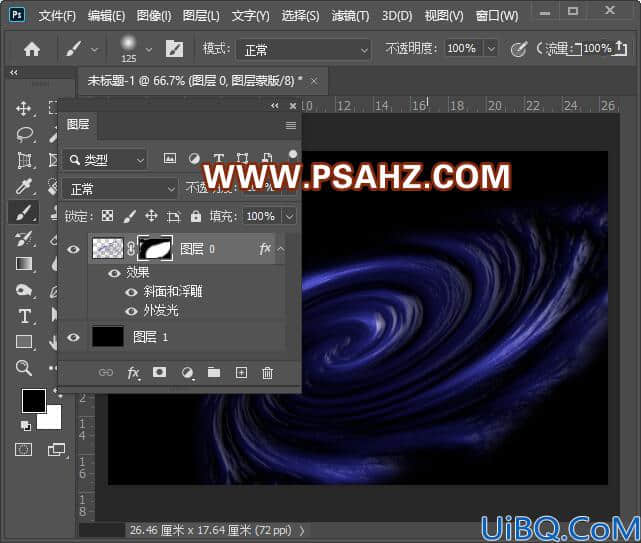The width and height of the screenshot is (641, 543).
Task: Toggle lock all
Action: coord(196,216)
